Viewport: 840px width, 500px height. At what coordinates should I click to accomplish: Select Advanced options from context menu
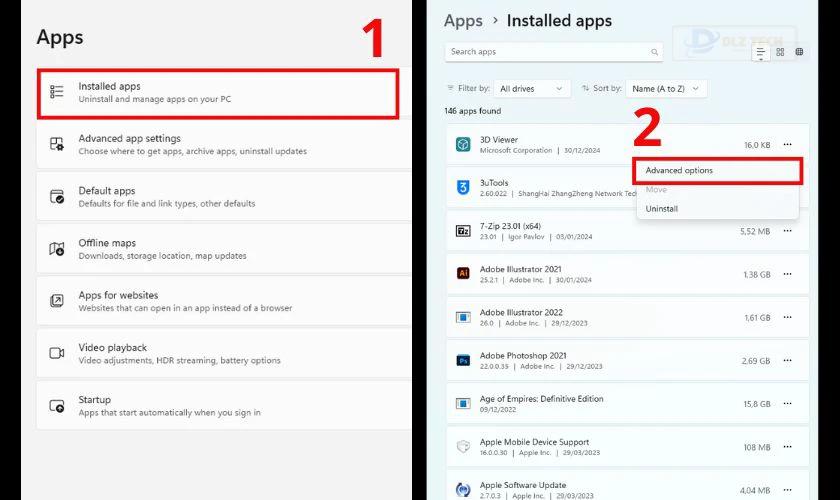tap(717, 170)
